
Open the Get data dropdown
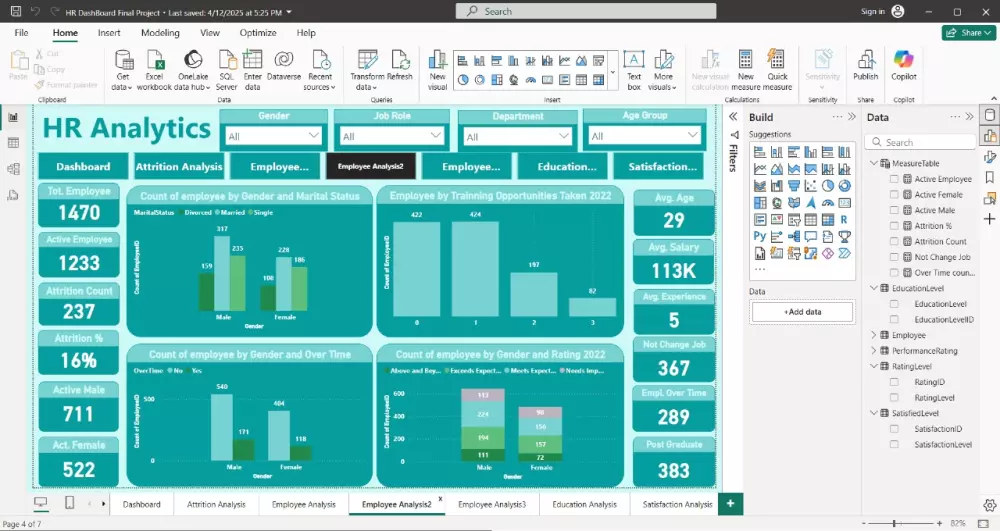coord(122,70)
